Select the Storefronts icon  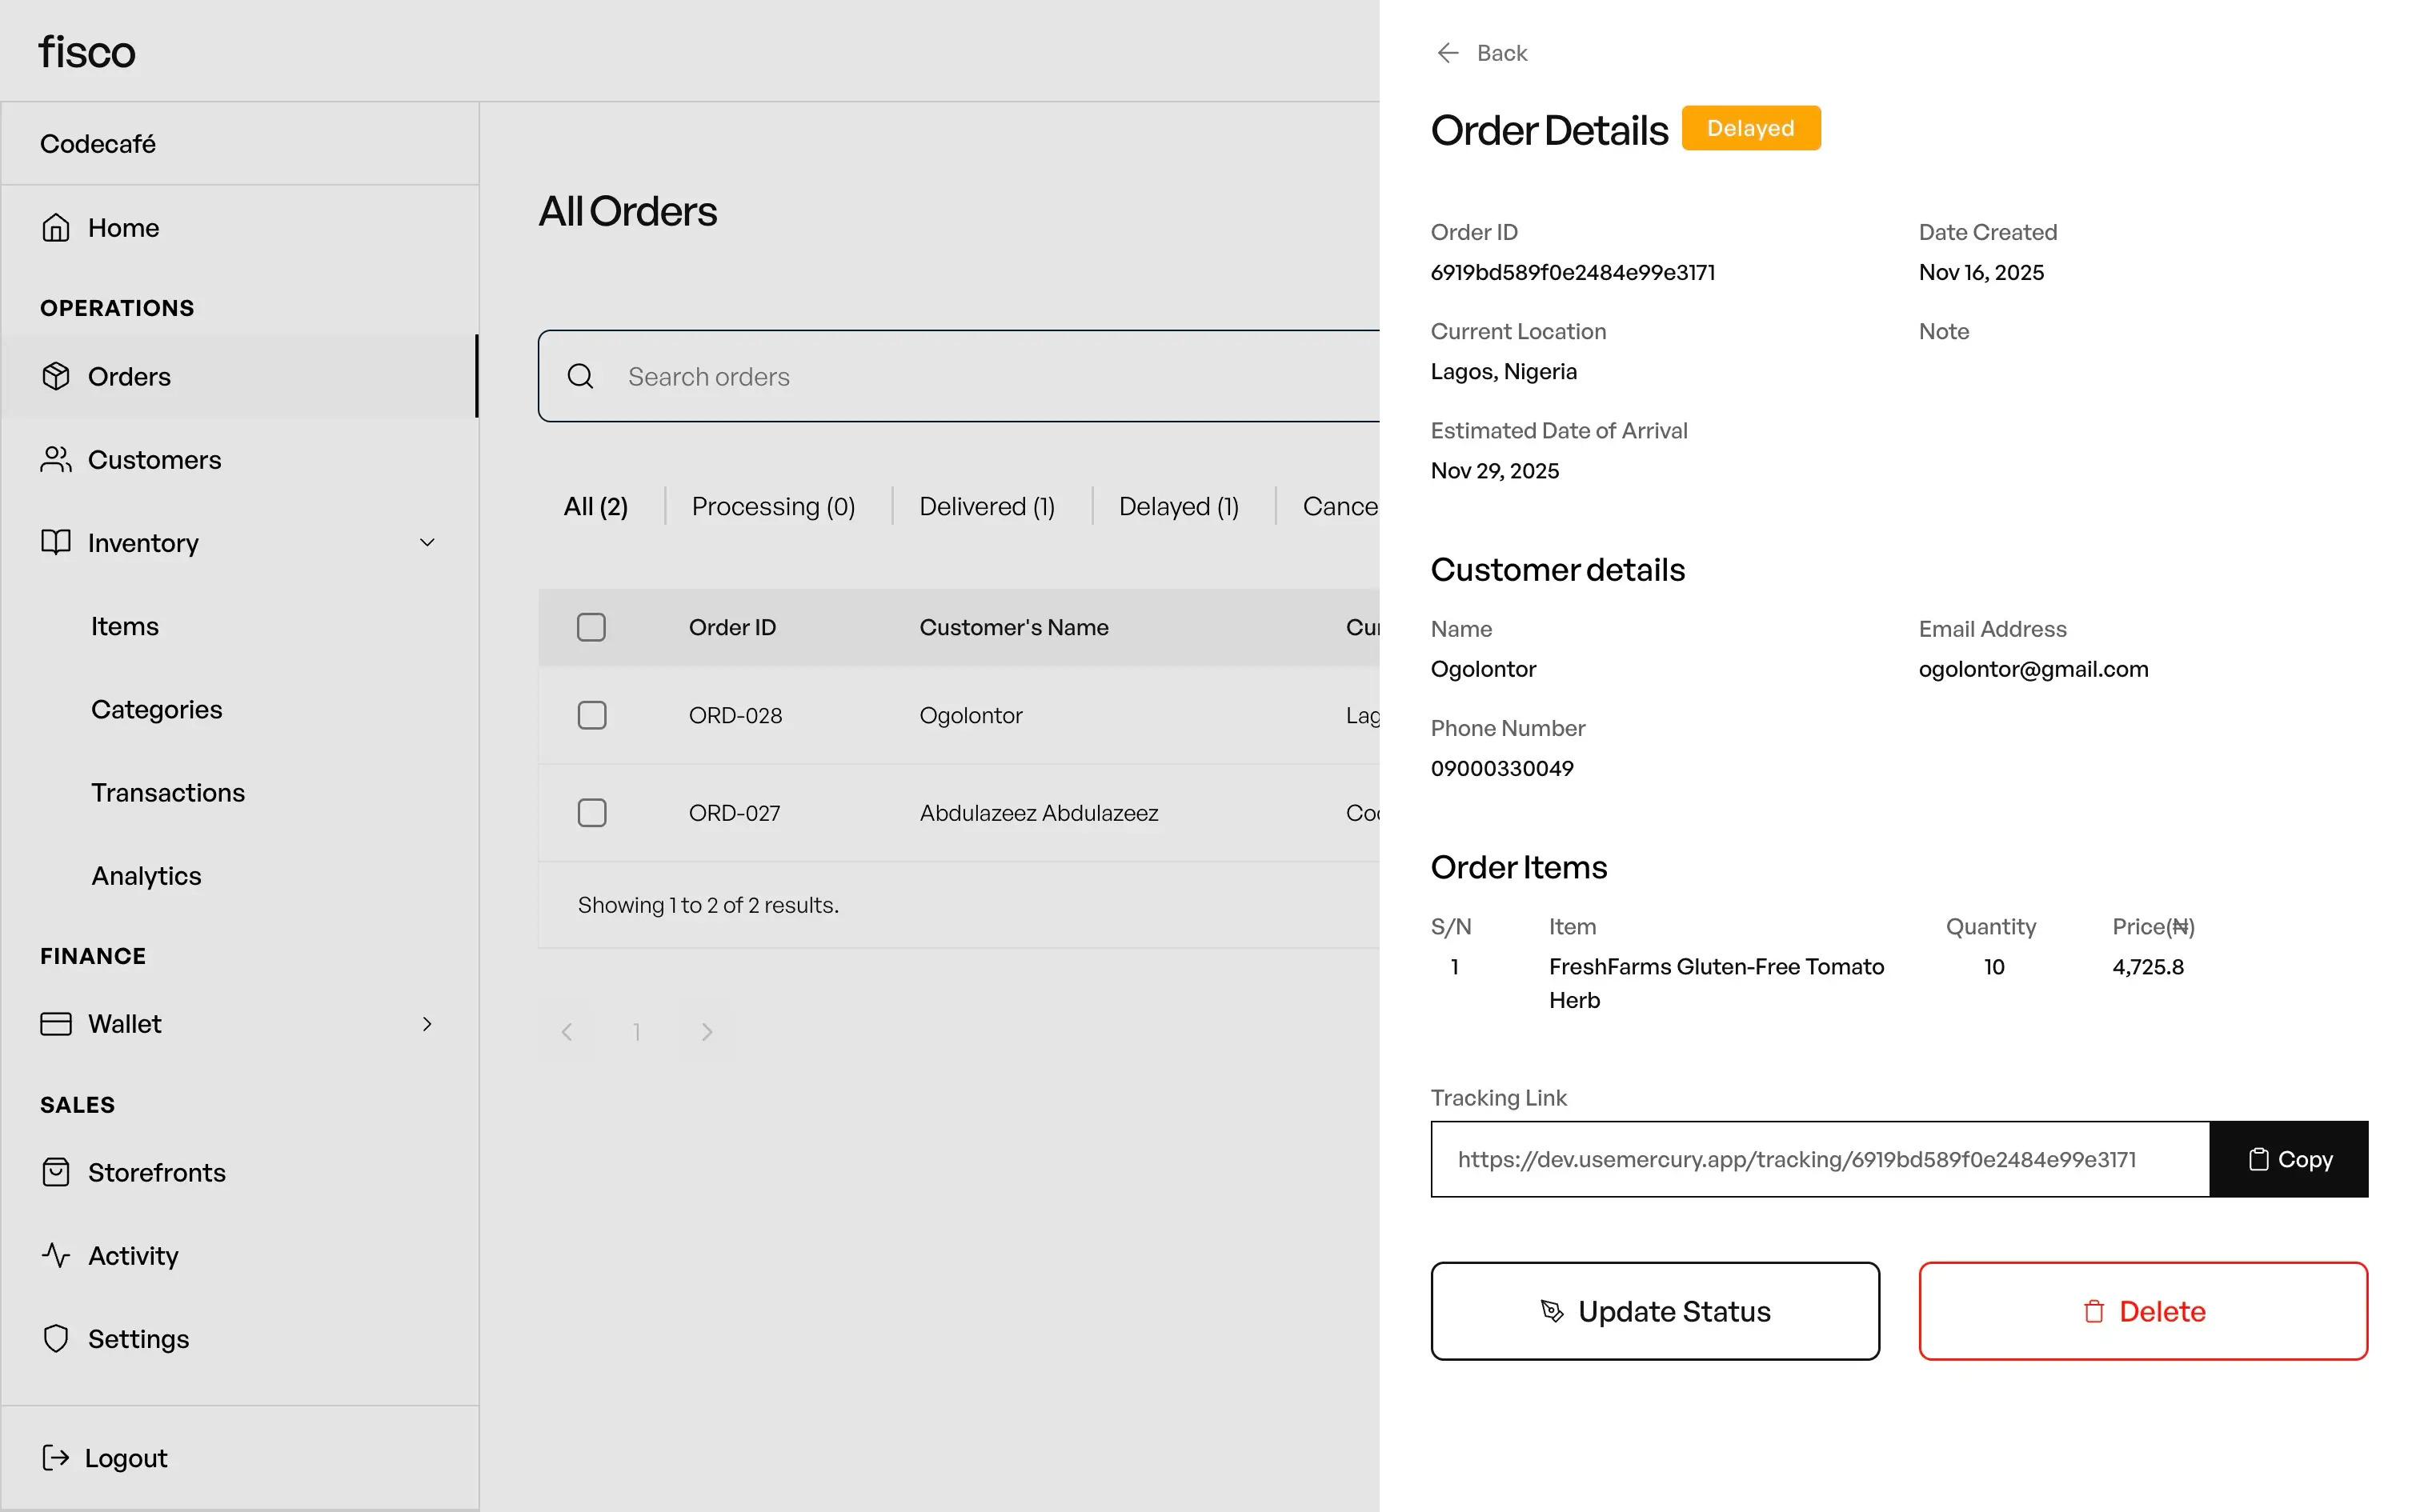pyautogui.click(x=57, y=1172)
